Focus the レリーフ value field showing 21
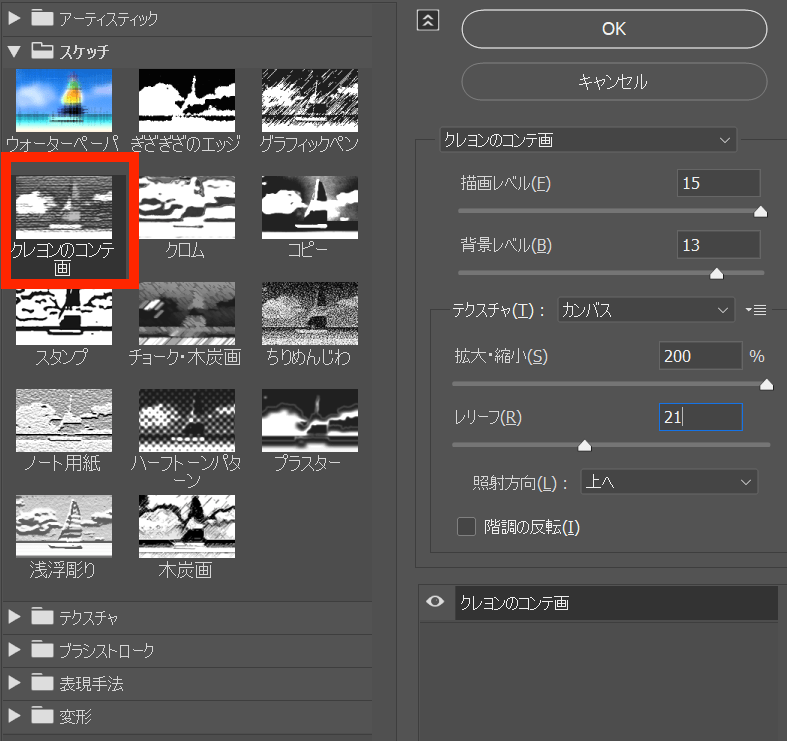 pyautogui.click(x=700, y=417)
